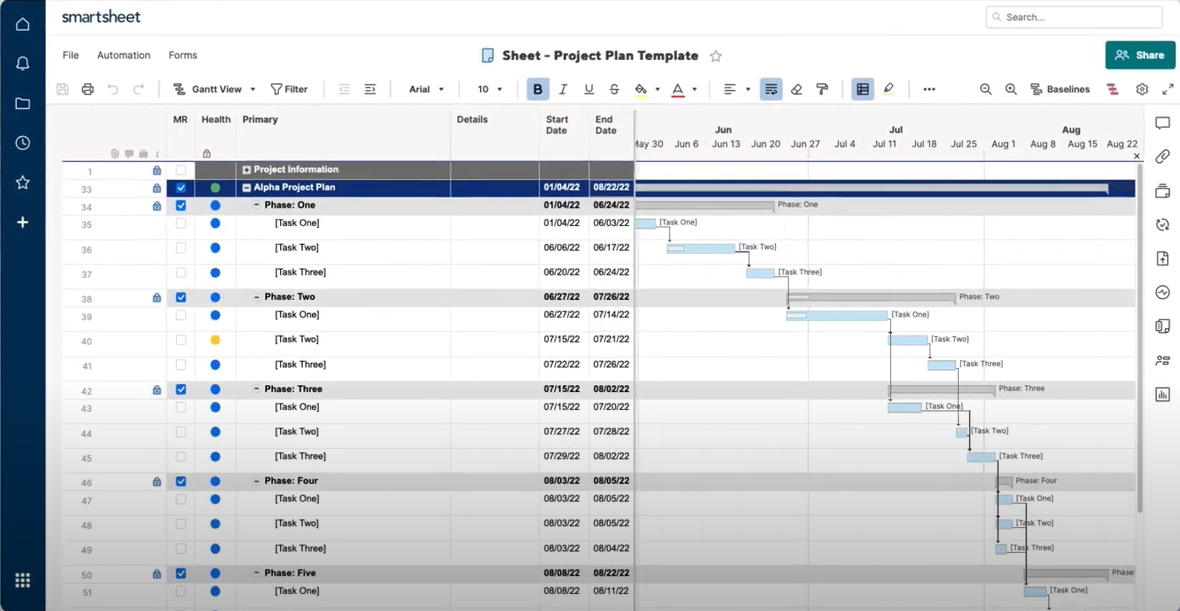Select the Bold formatting icon

point(537,89)
